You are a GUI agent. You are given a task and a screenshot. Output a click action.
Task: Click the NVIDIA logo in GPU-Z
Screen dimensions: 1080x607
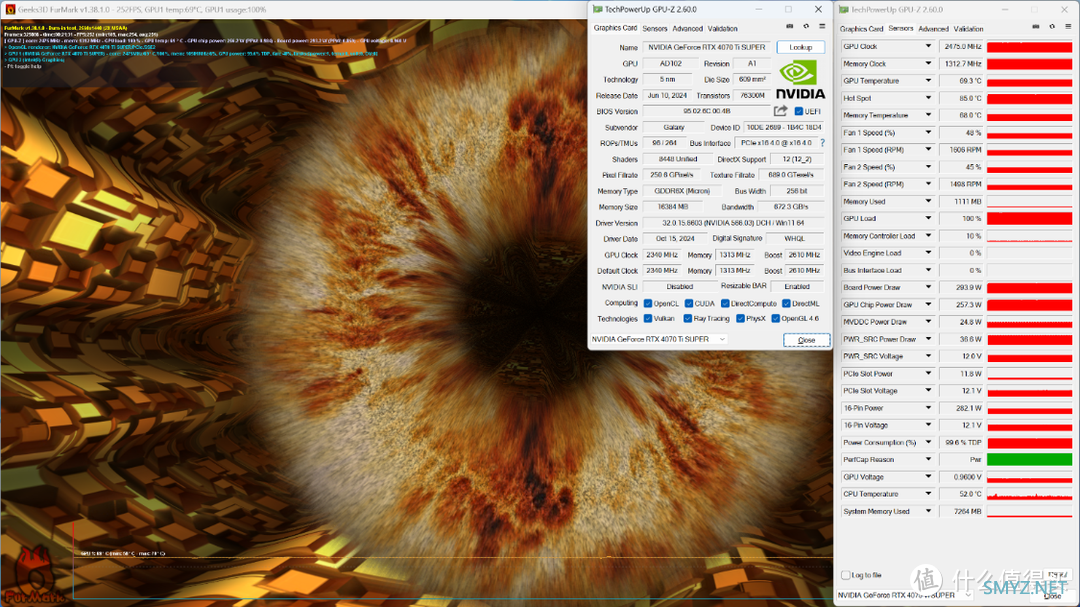pyautogui.click(x=800, y=79)
